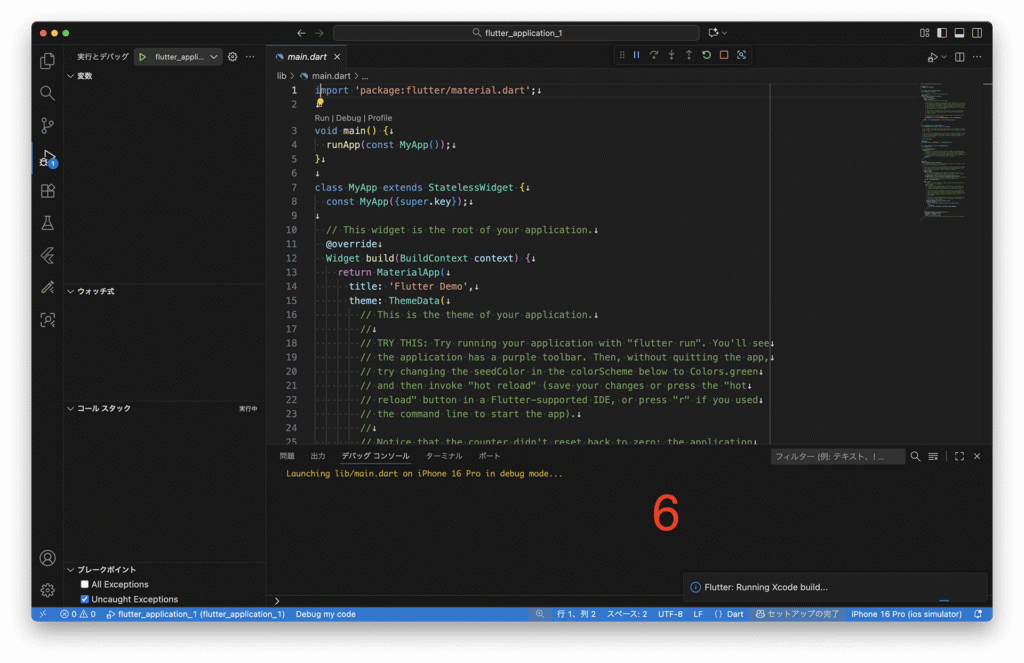This screenshot has width=1024, height=663.
Task: Enable the All Exceptions breakpoint checkbox
Action: click(85, 584)
